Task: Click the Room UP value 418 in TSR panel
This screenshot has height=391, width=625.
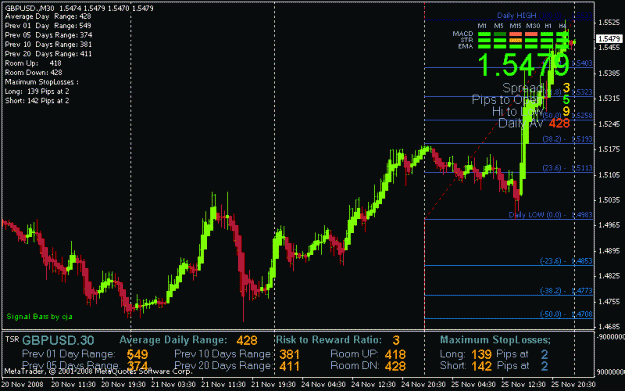Action: (x=395, y=354)
